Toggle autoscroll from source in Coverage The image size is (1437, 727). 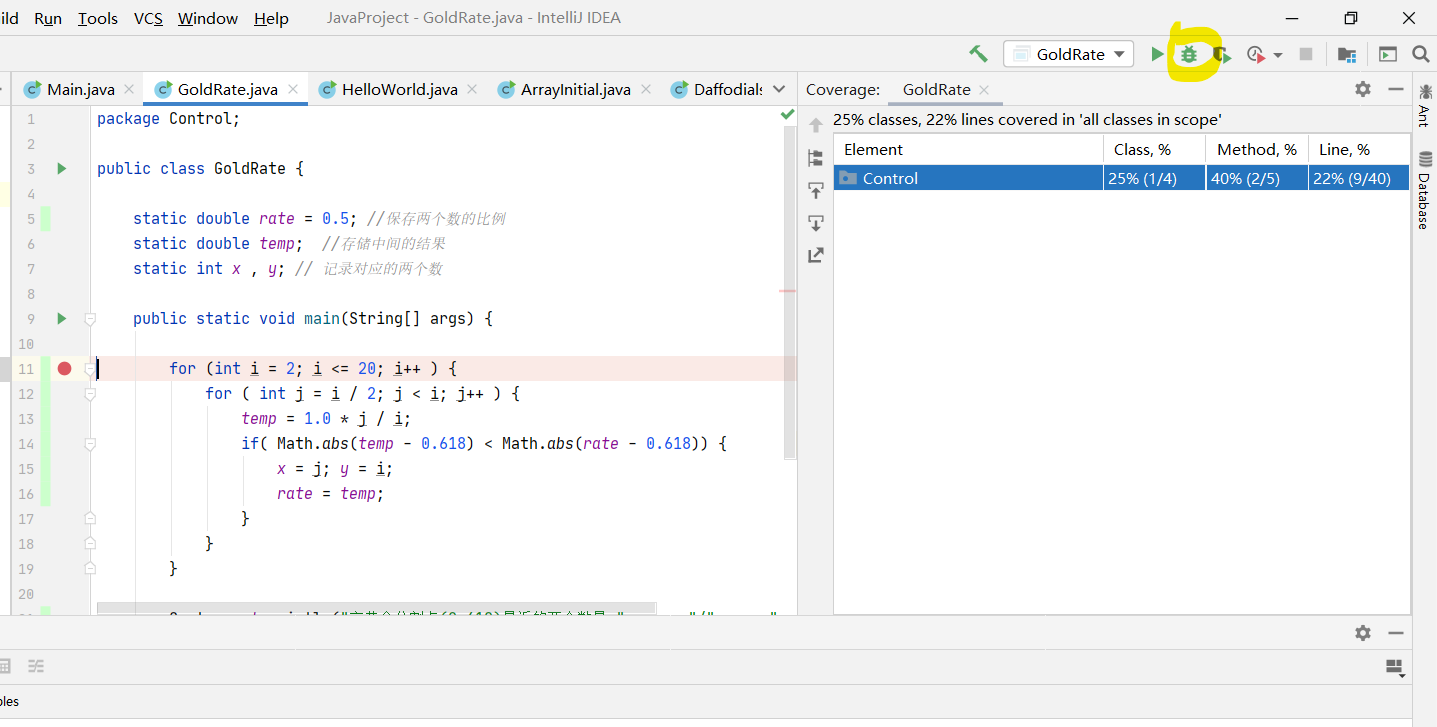816,222
